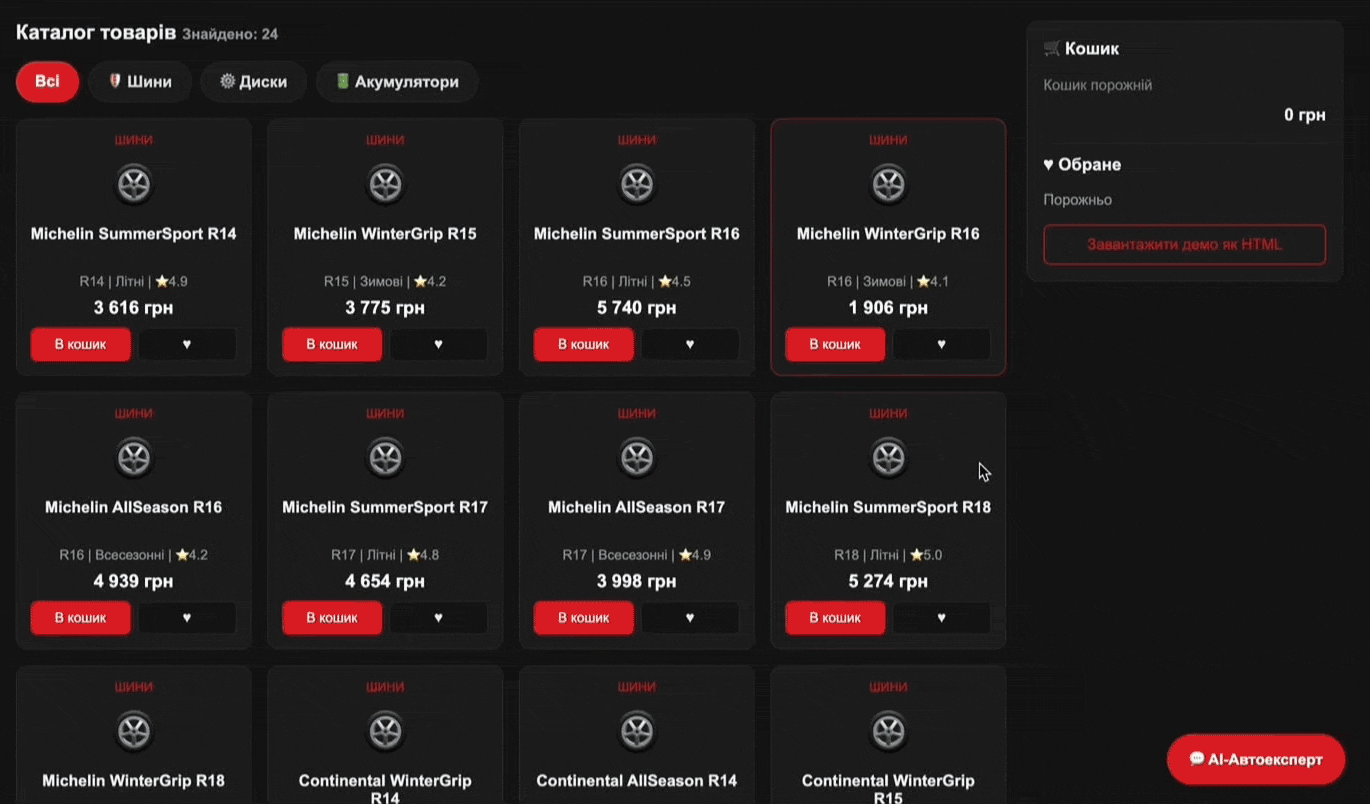The width and height of the screenshot is (1370, 804).
Task: Click the price 5 740 грн
Action: pos(637,308)
